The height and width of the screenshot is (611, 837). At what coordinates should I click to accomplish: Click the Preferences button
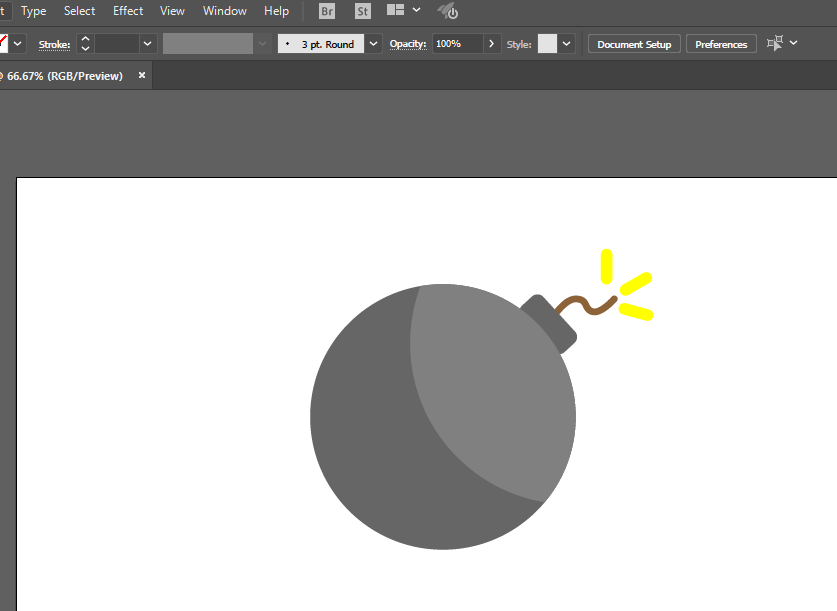[721, 44]
